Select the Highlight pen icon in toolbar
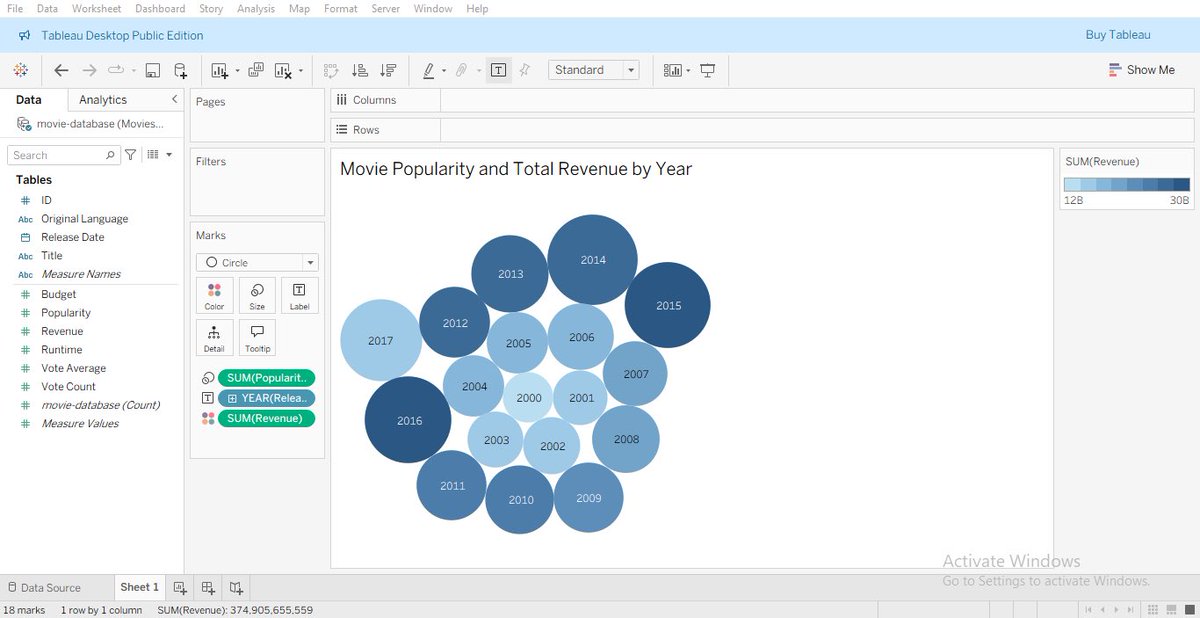Viewport: 1200px width, 618px height. coord(430,70)
